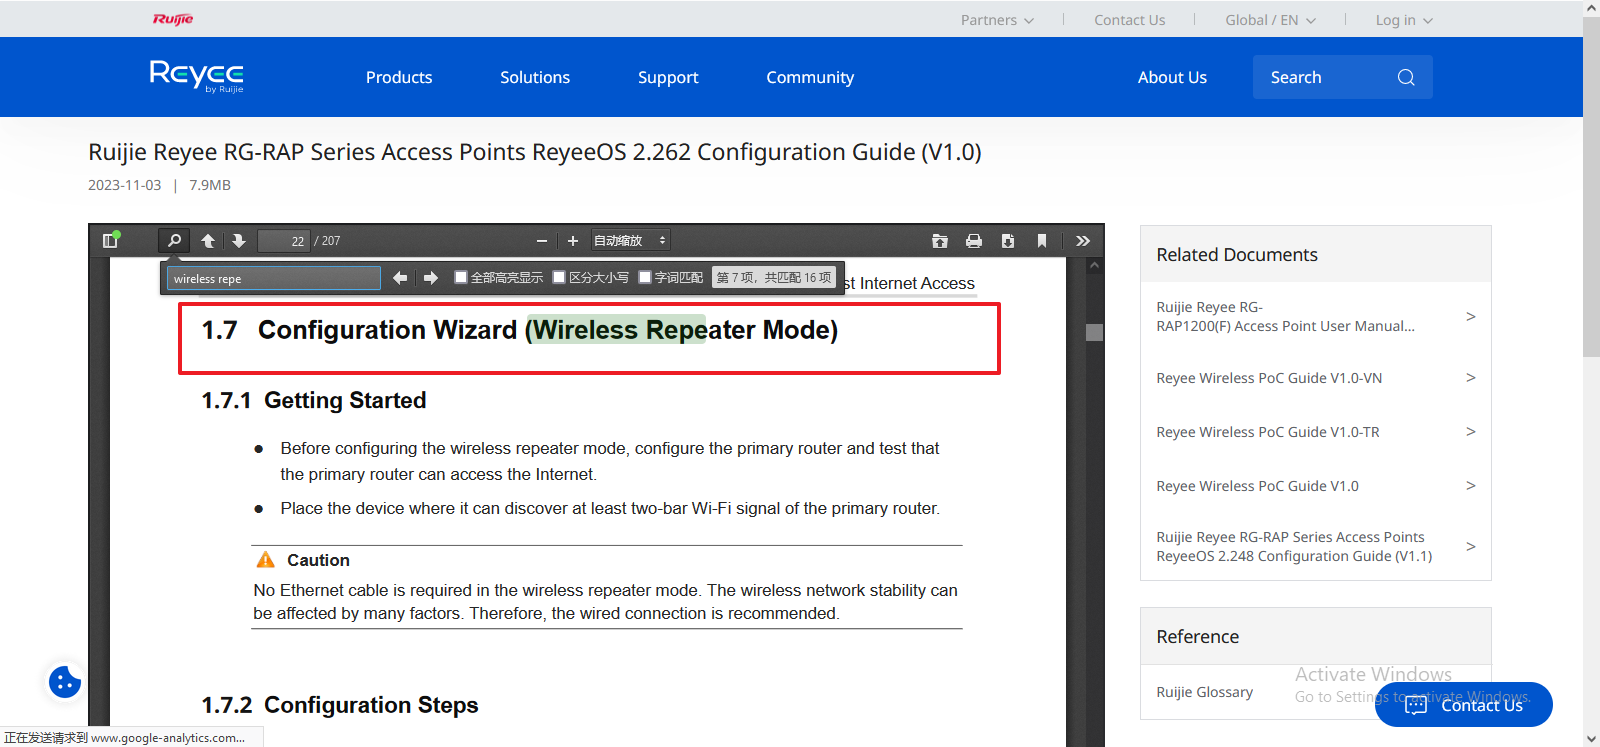The width and height of the screenshot is (1600, 747).
Task: Toggle the PDF find bar magnifier
Action: (174, 240)
